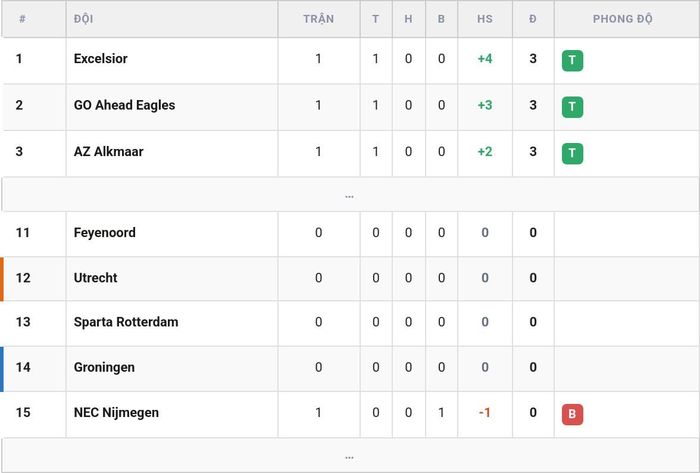Select the ĐỘI column header
The width and height of the screenshot is (700, 473).
[83, 19]
